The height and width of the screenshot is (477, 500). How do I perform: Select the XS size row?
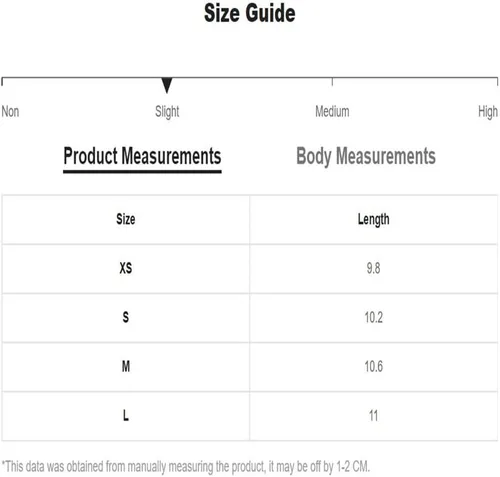click(x=250, y=269)
